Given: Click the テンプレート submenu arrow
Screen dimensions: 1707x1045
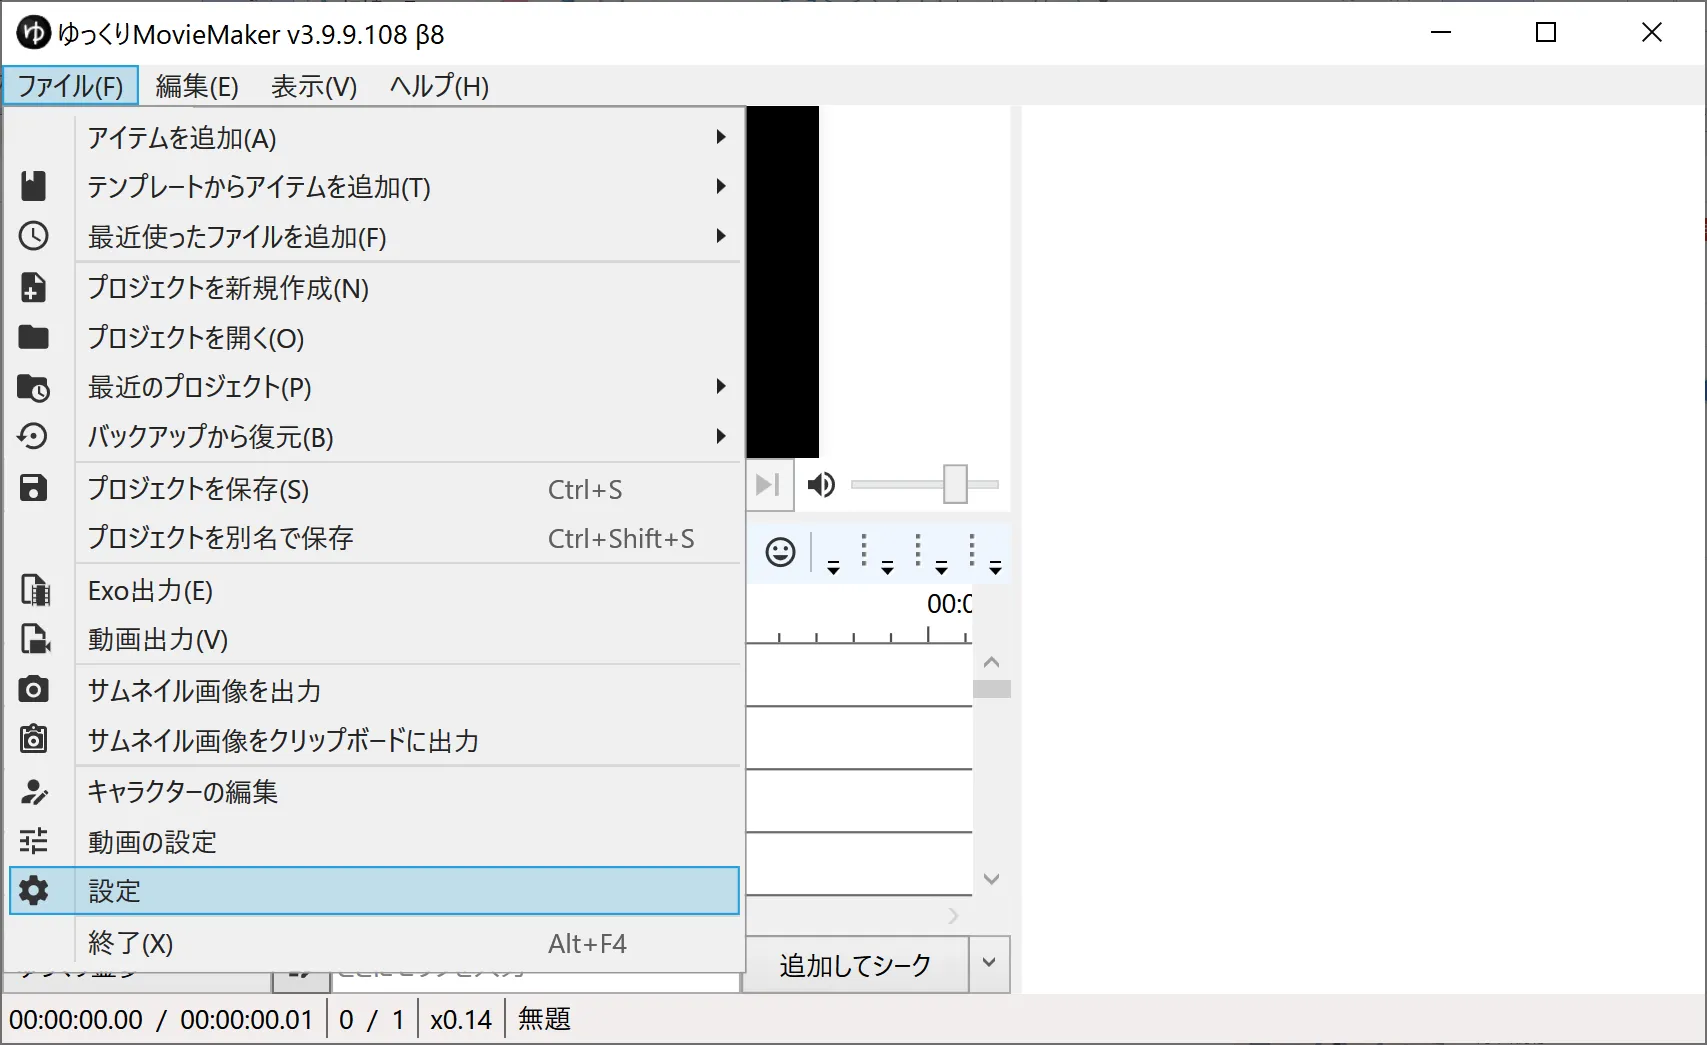Looking at the screenshot, I should [721, 186].
